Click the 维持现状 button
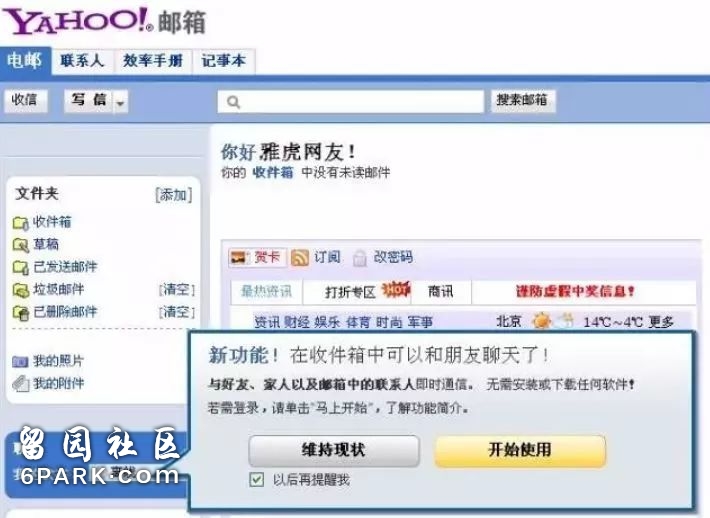Viewport: 710px width, 518px height. click(x=334, y=450)
